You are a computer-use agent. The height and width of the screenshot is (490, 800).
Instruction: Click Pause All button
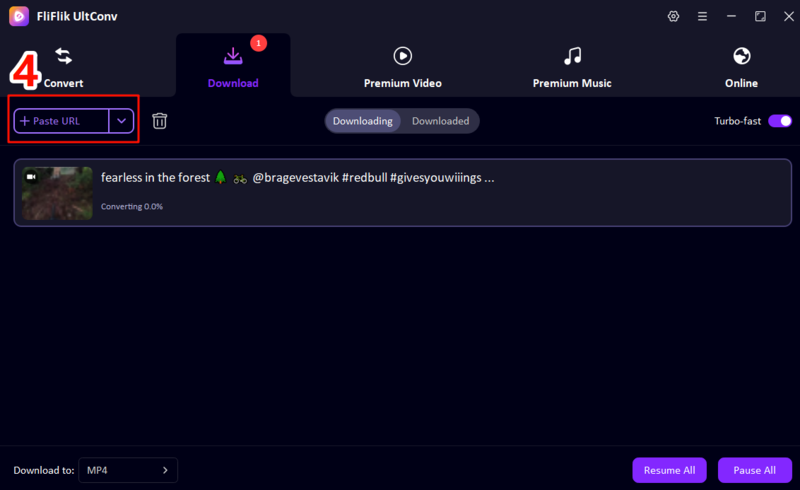pyautogui.click(x=755, y=470)
